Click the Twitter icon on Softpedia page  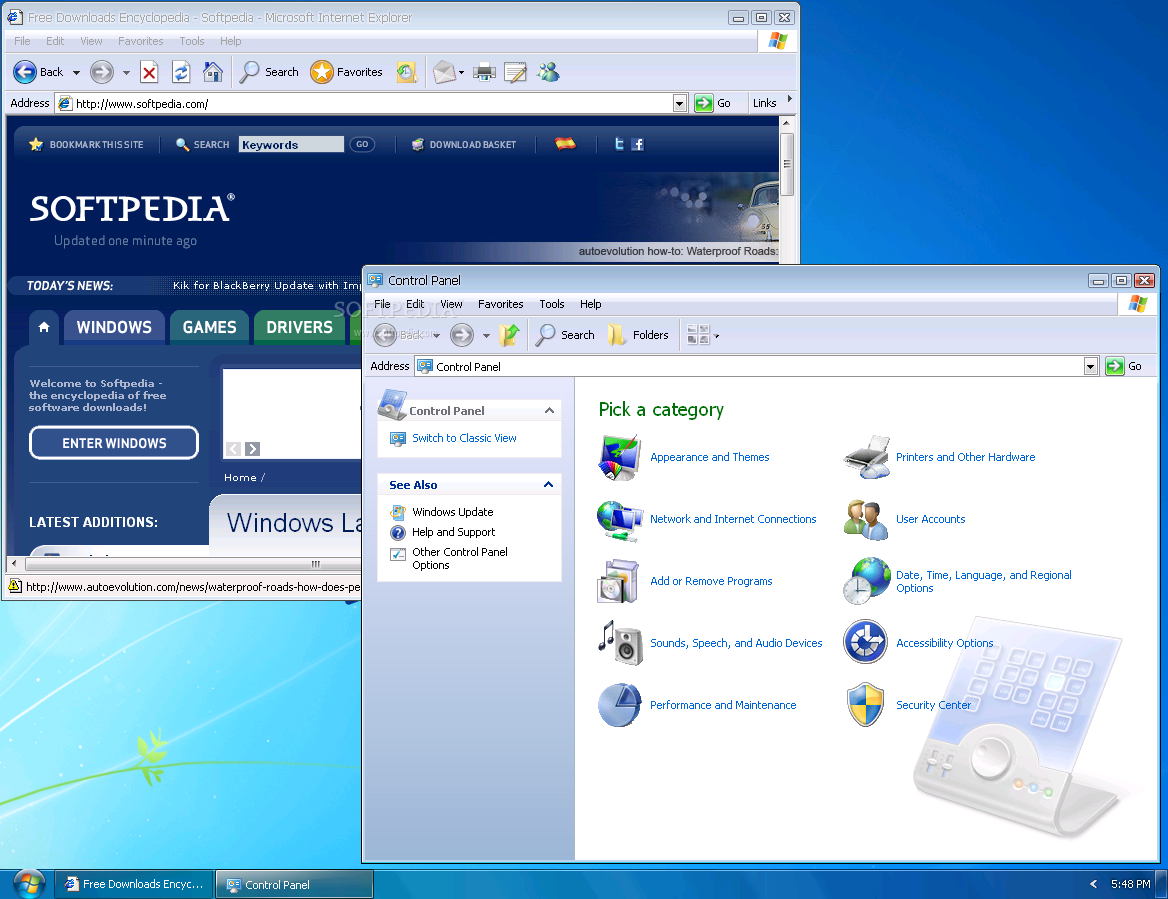[619, 144]
